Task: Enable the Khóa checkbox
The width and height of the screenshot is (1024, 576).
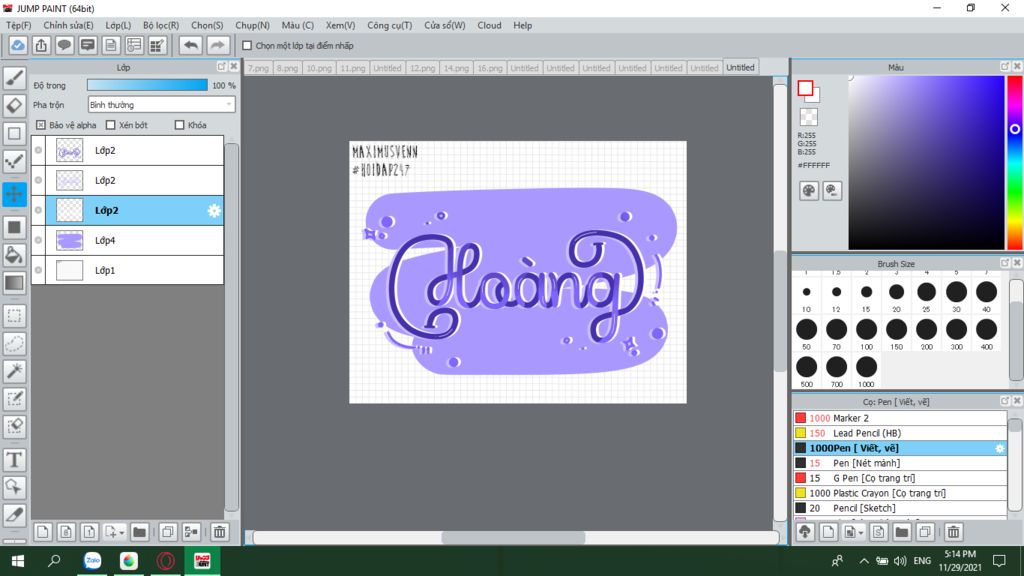Action: [x=180, y=125]
